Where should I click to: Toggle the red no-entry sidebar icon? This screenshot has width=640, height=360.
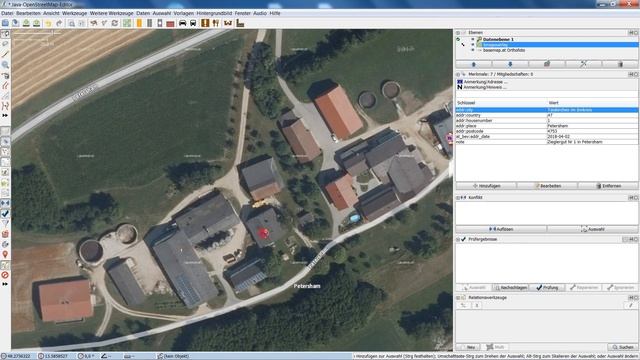pos(5,275)
